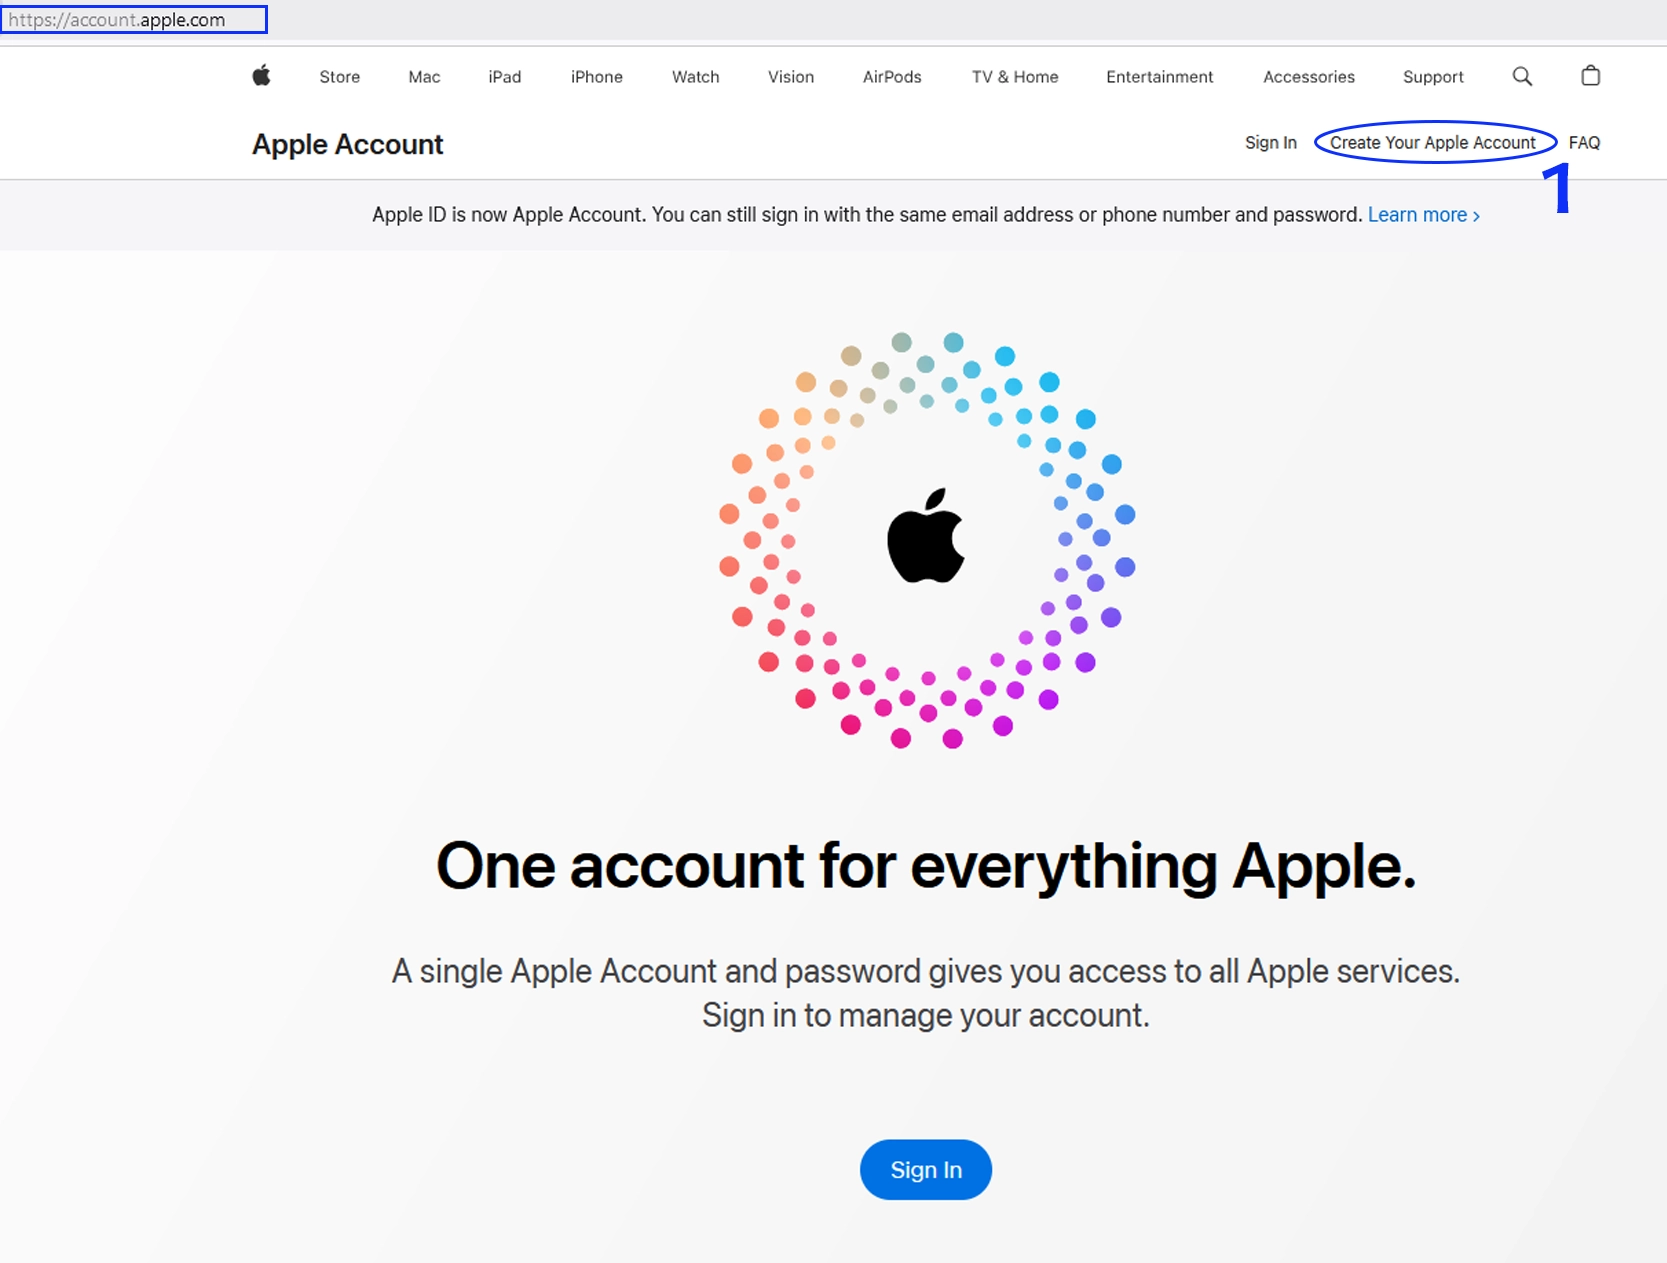
Task: Open the Entertainment menu
Action: (1160, 77)
